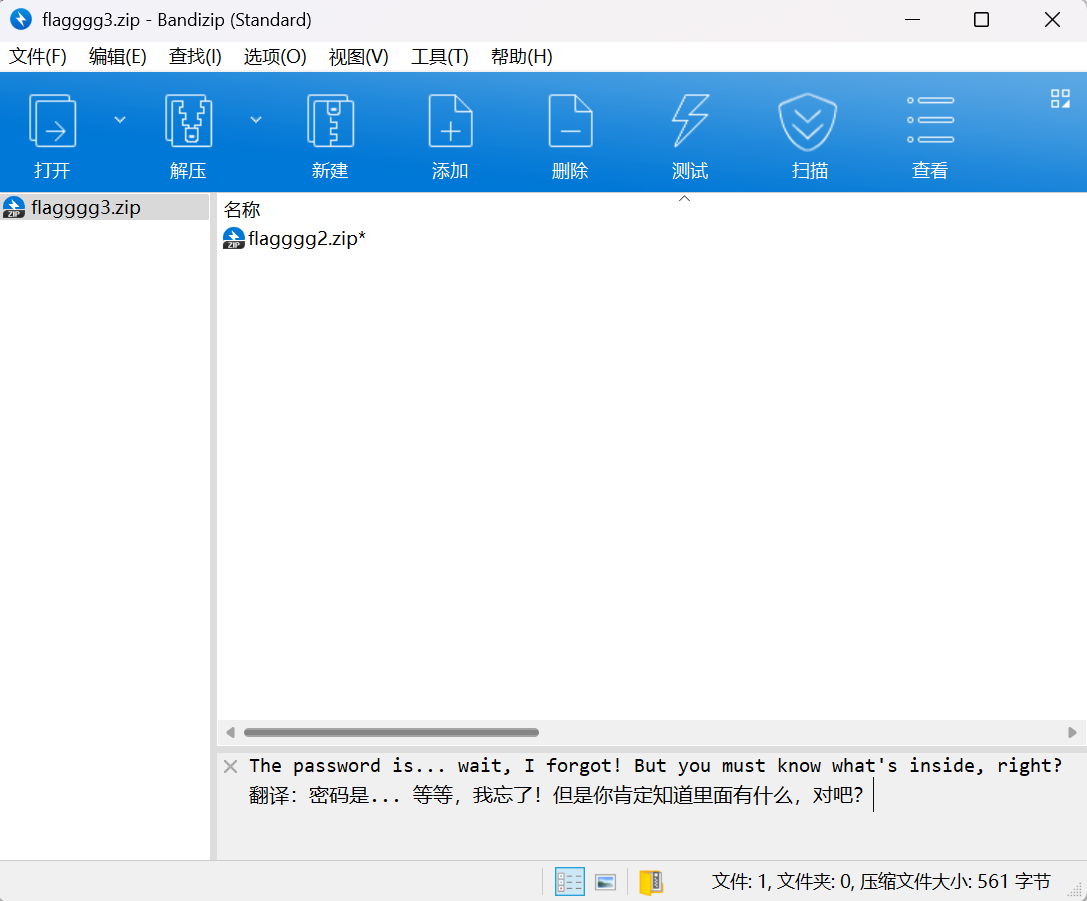Screen dimensions: 1087x901
Task: Click the horizontal scrollbar thumb in file list
Action: coord(390,732)
